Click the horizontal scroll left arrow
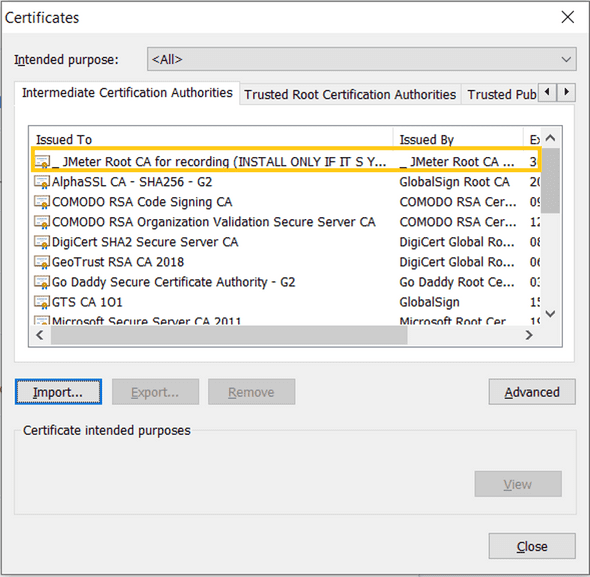The width and height of the screenshot is (590, 577). (40, 335)
